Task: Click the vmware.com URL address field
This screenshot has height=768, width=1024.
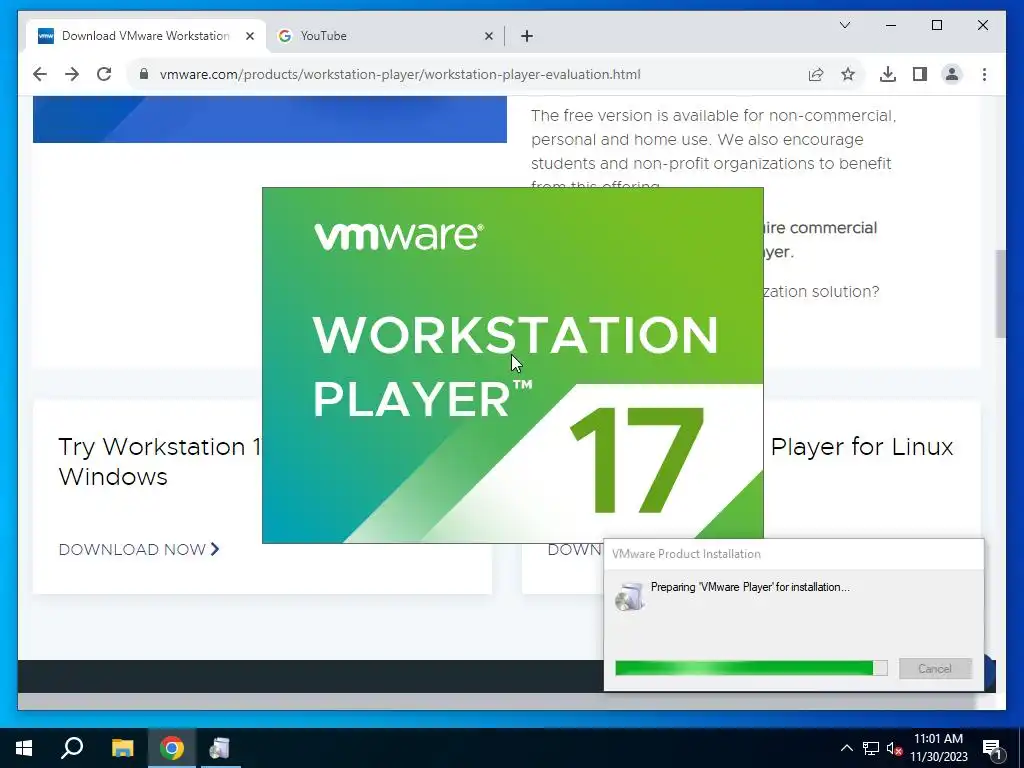Action: point(400,74)
